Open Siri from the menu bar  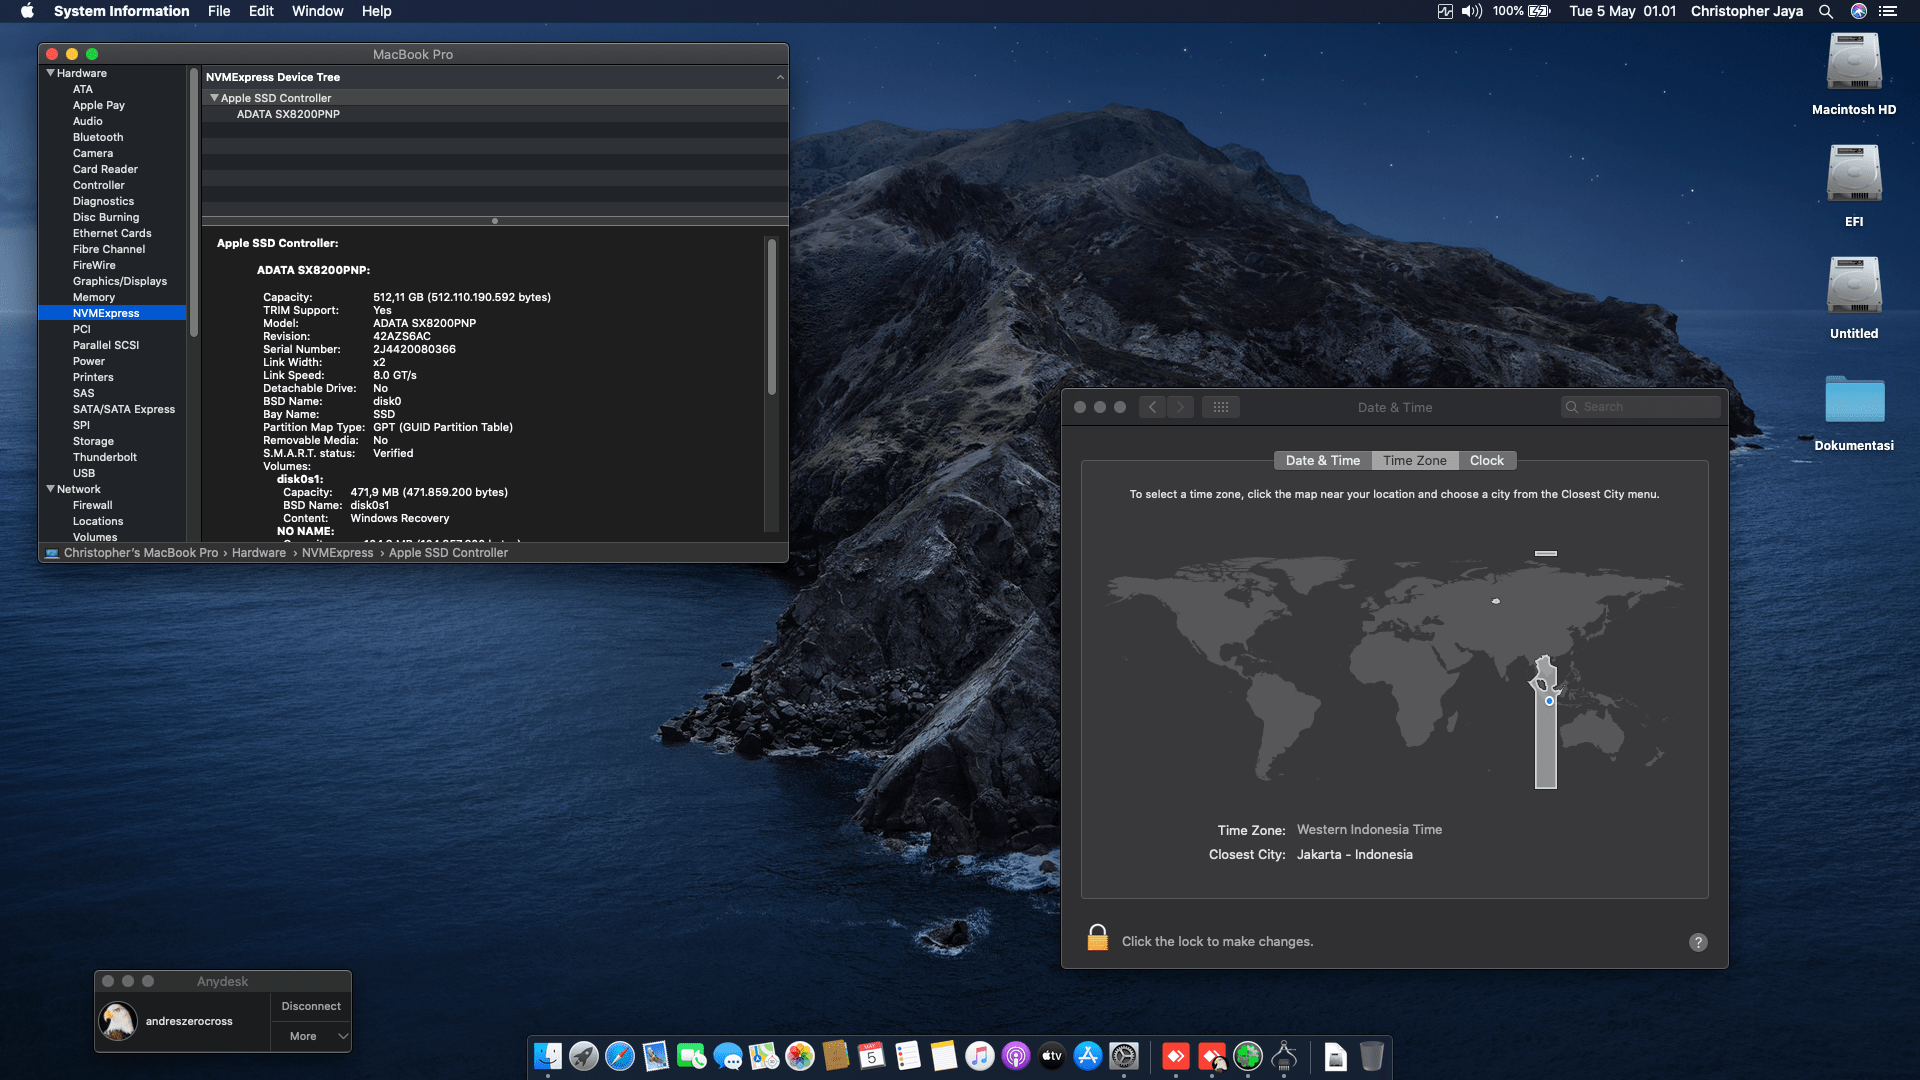1859,11
